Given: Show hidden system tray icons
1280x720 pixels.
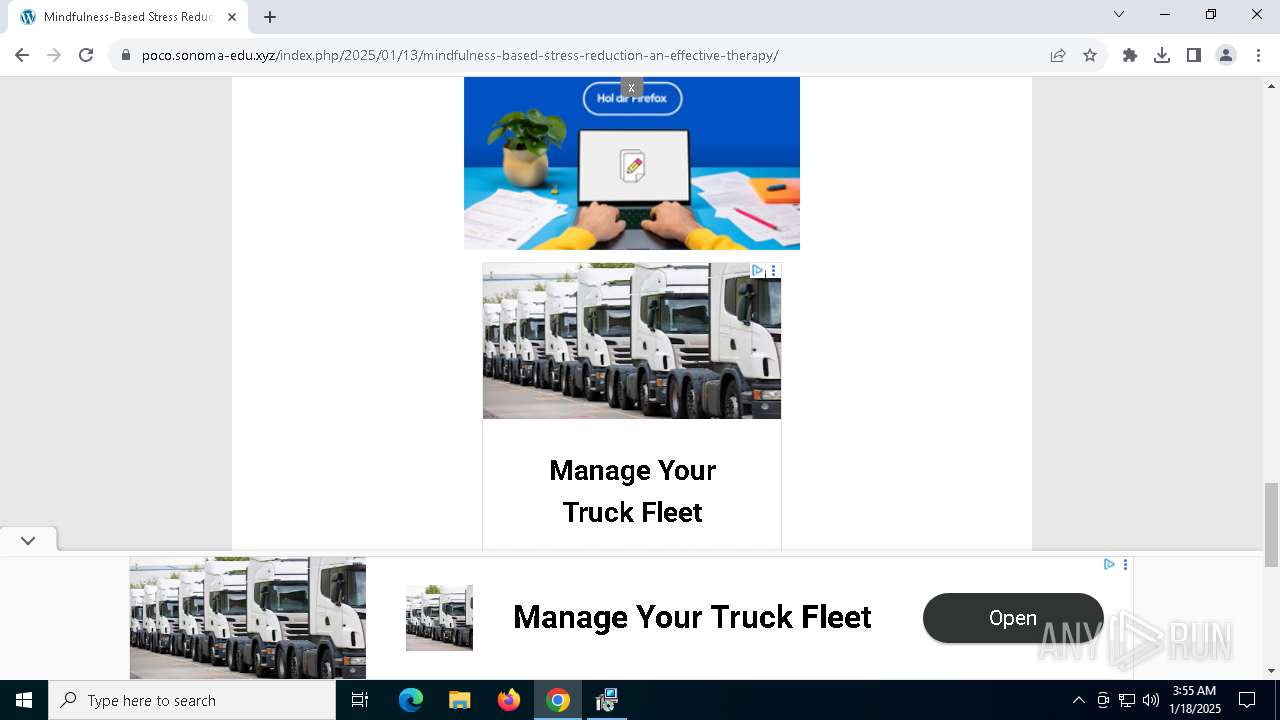Looking at the screenshot, I should coord(1078,700).
